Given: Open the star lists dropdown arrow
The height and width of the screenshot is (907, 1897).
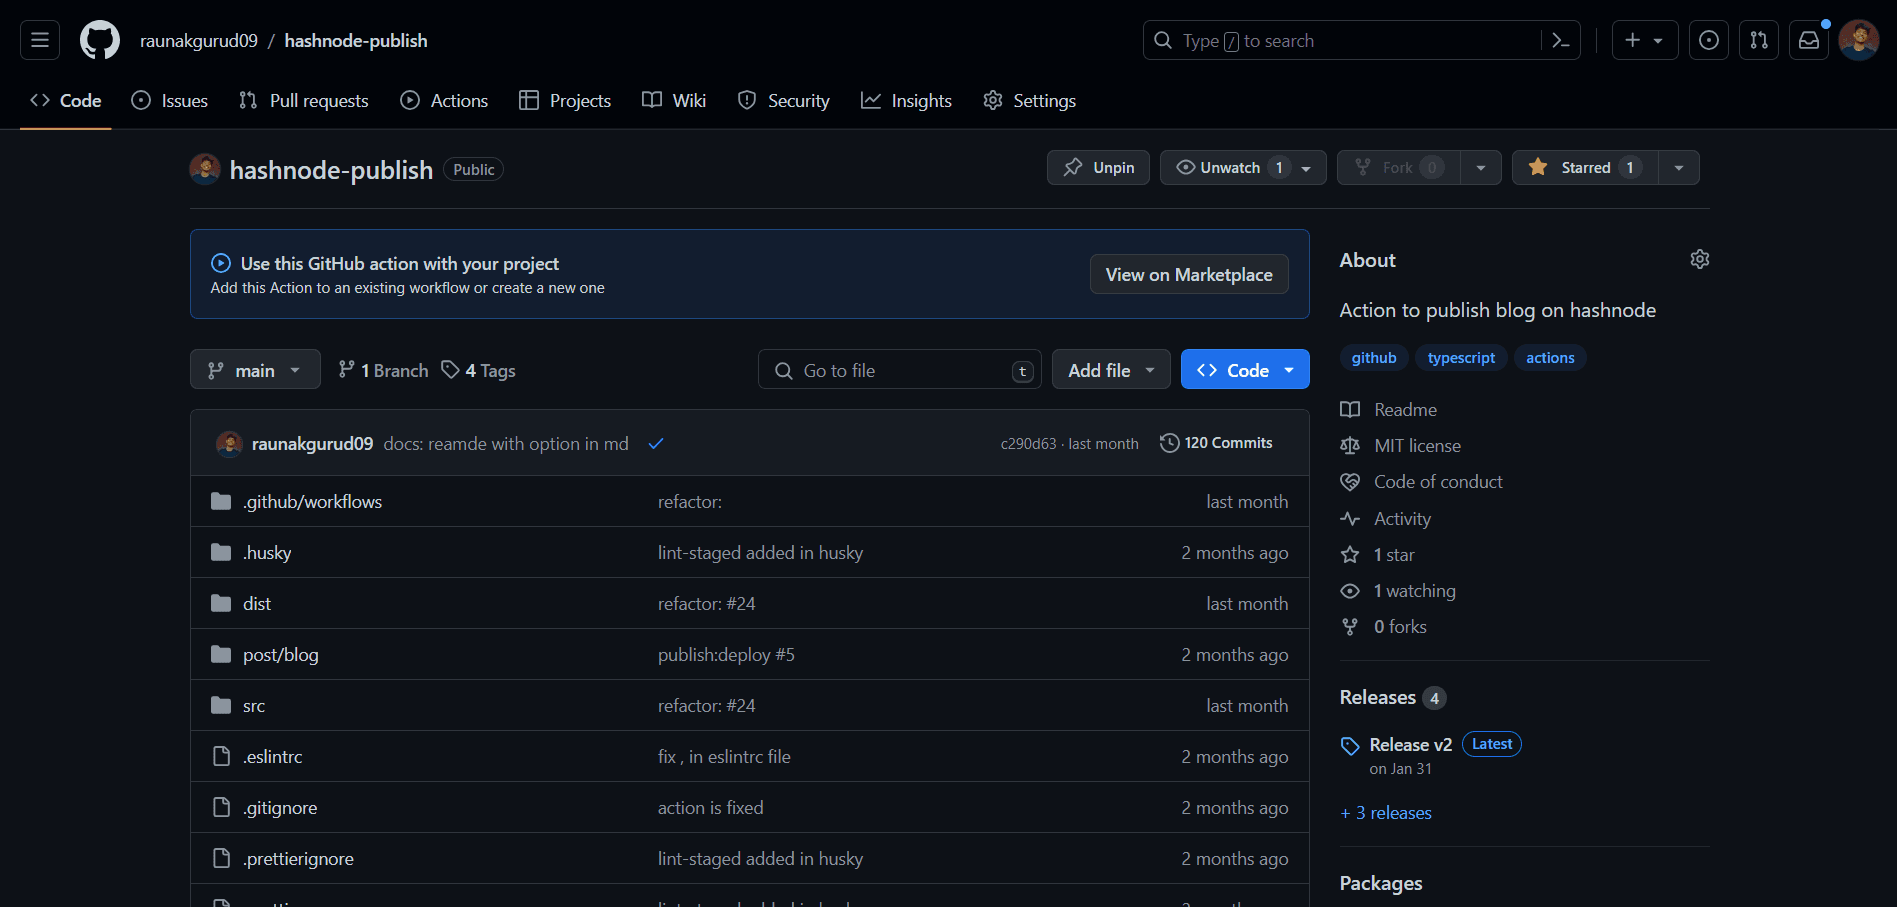Looking at the screenshot, I should point(1679,167).
